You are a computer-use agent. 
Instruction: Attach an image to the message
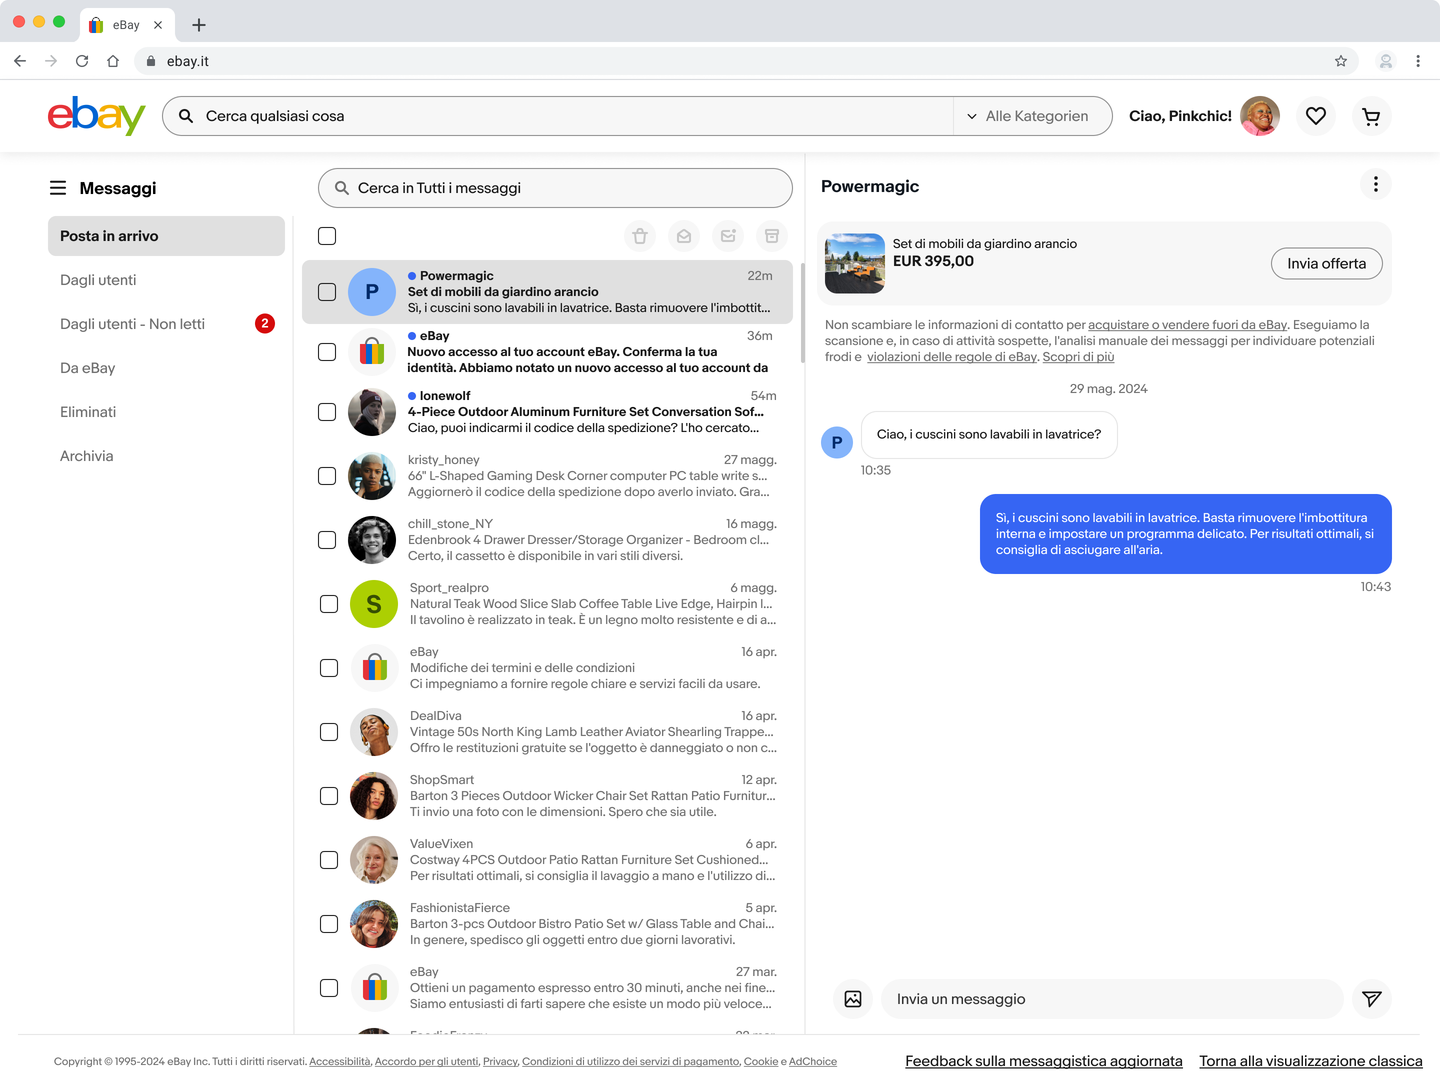click(x=853, y=999)
